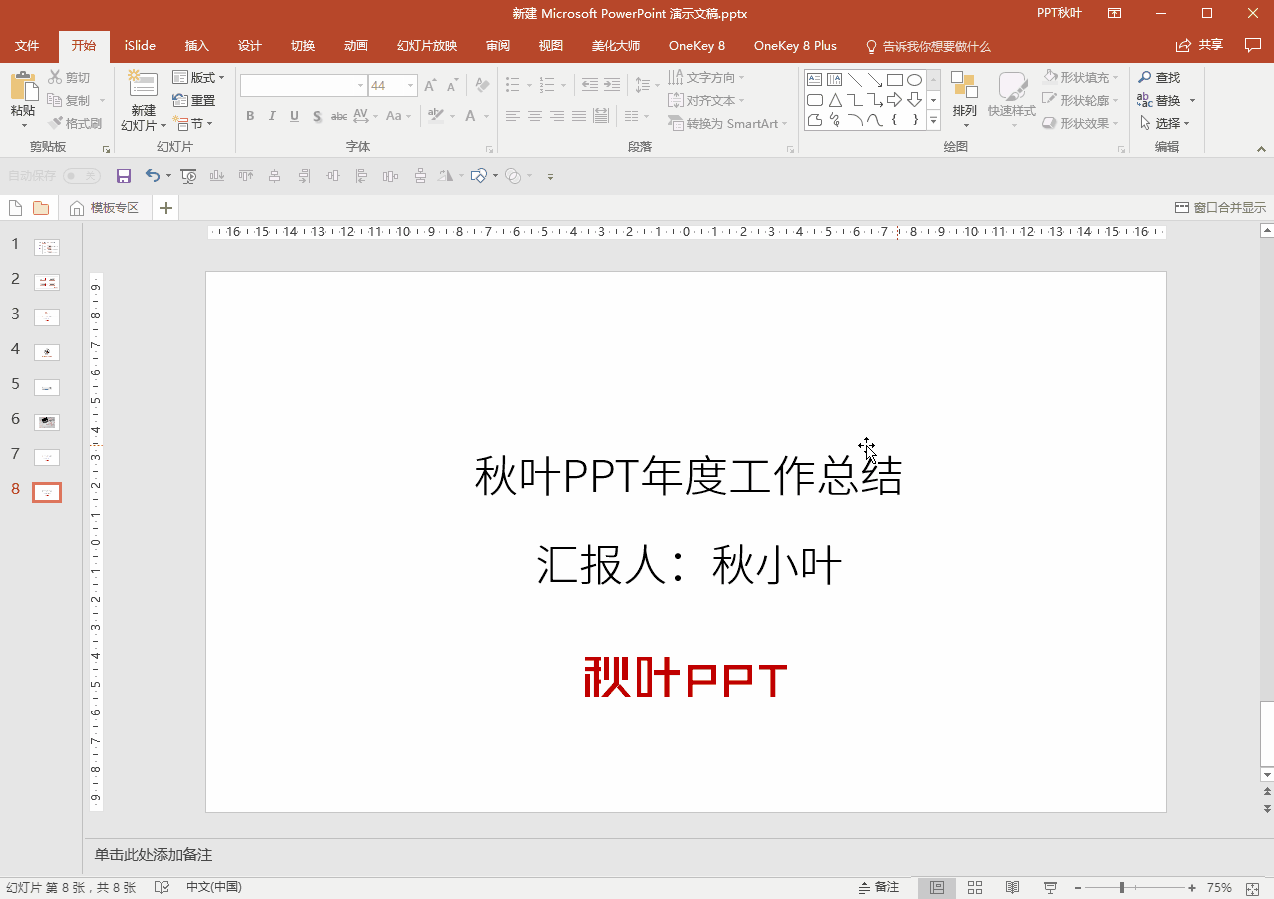Select the triangle shape in the gallery
Image resolution: width=1274 pixels, height=899 pixels.
pyautogui.click(x=834, y=100)
